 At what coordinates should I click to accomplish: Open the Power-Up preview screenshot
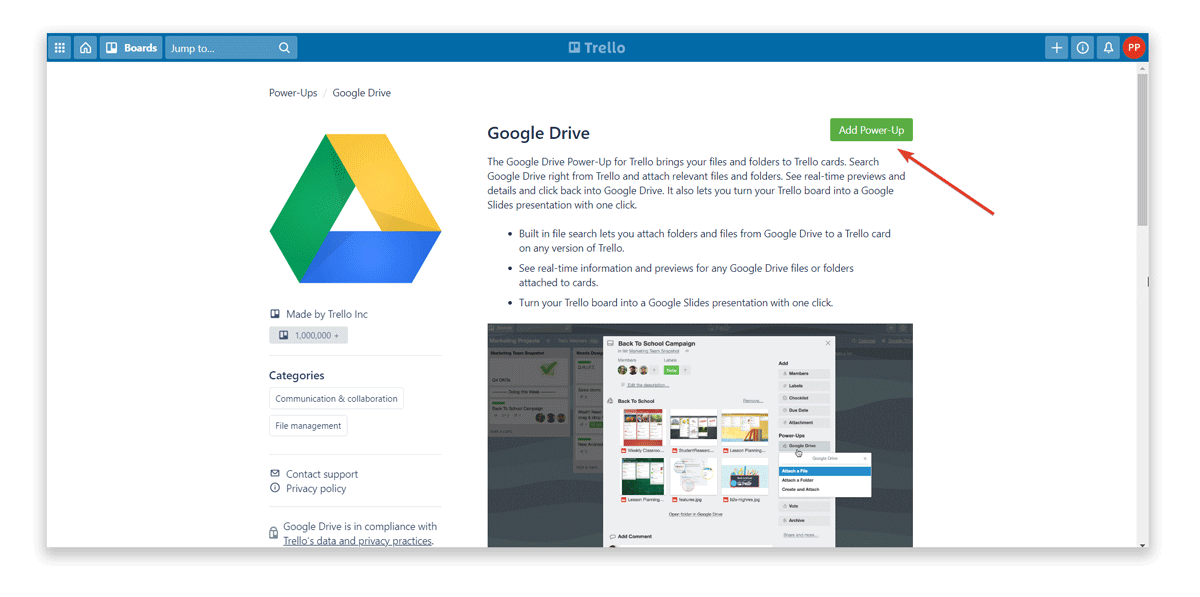(x=700, y=435)
